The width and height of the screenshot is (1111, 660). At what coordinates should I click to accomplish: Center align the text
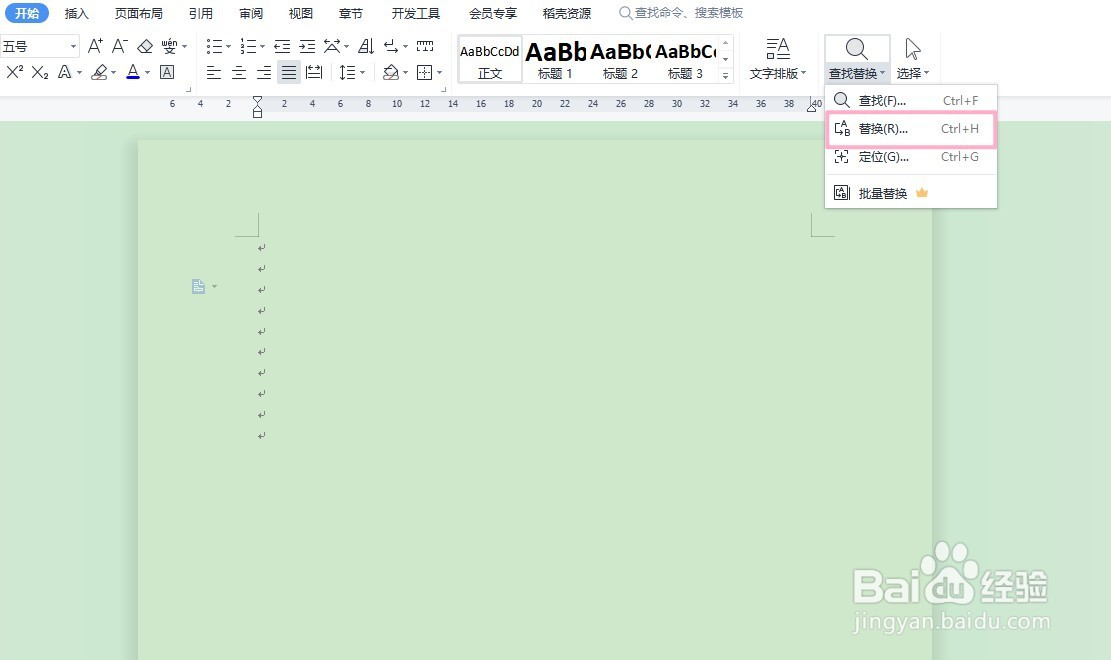coord(239,72)
